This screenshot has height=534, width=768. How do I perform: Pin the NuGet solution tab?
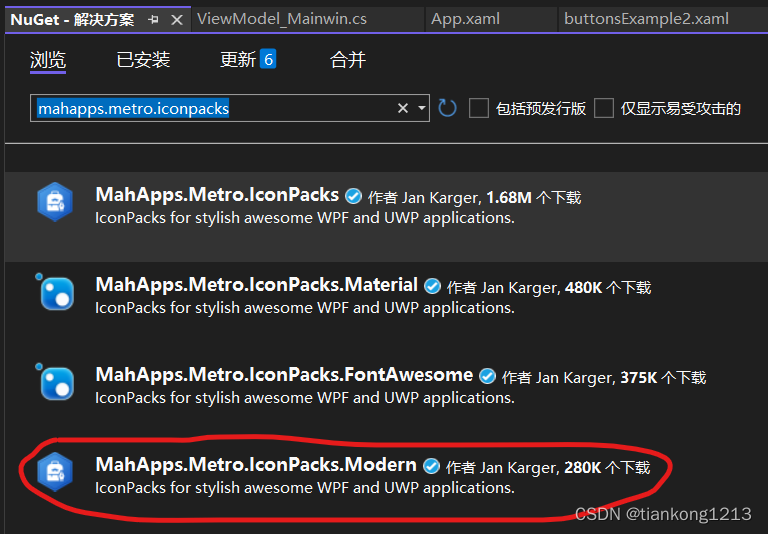click(x=153, y=20)
